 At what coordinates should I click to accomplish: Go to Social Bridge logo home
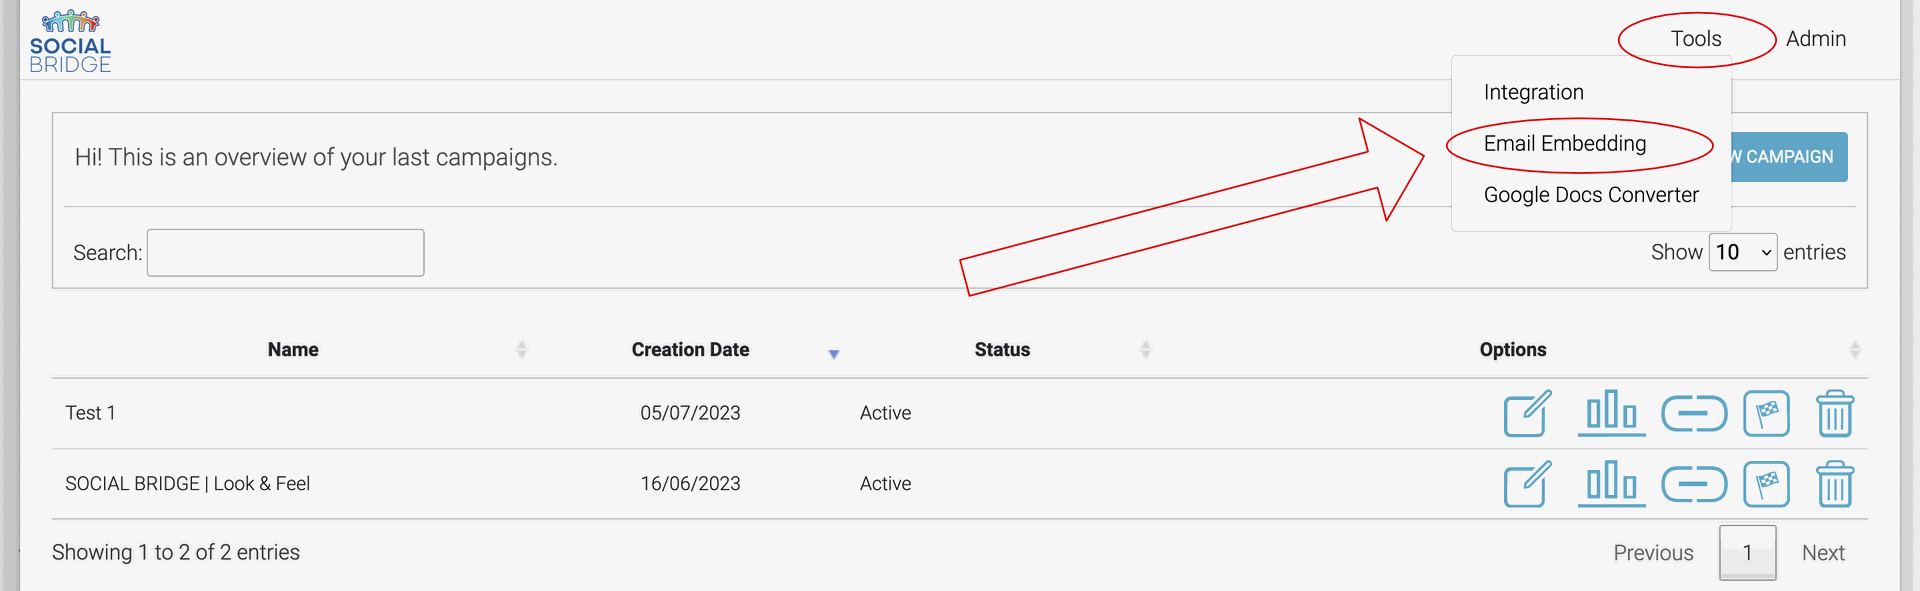click(x=70, y=41)
